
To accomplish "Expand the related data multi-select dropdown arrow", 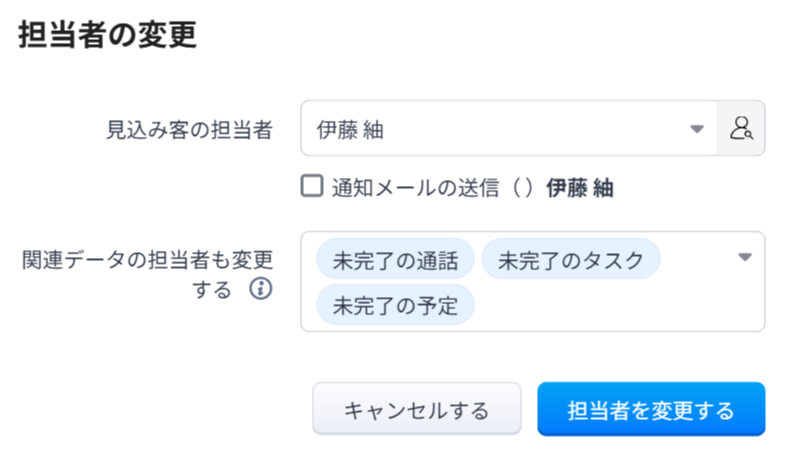I will tap(744, 258).
